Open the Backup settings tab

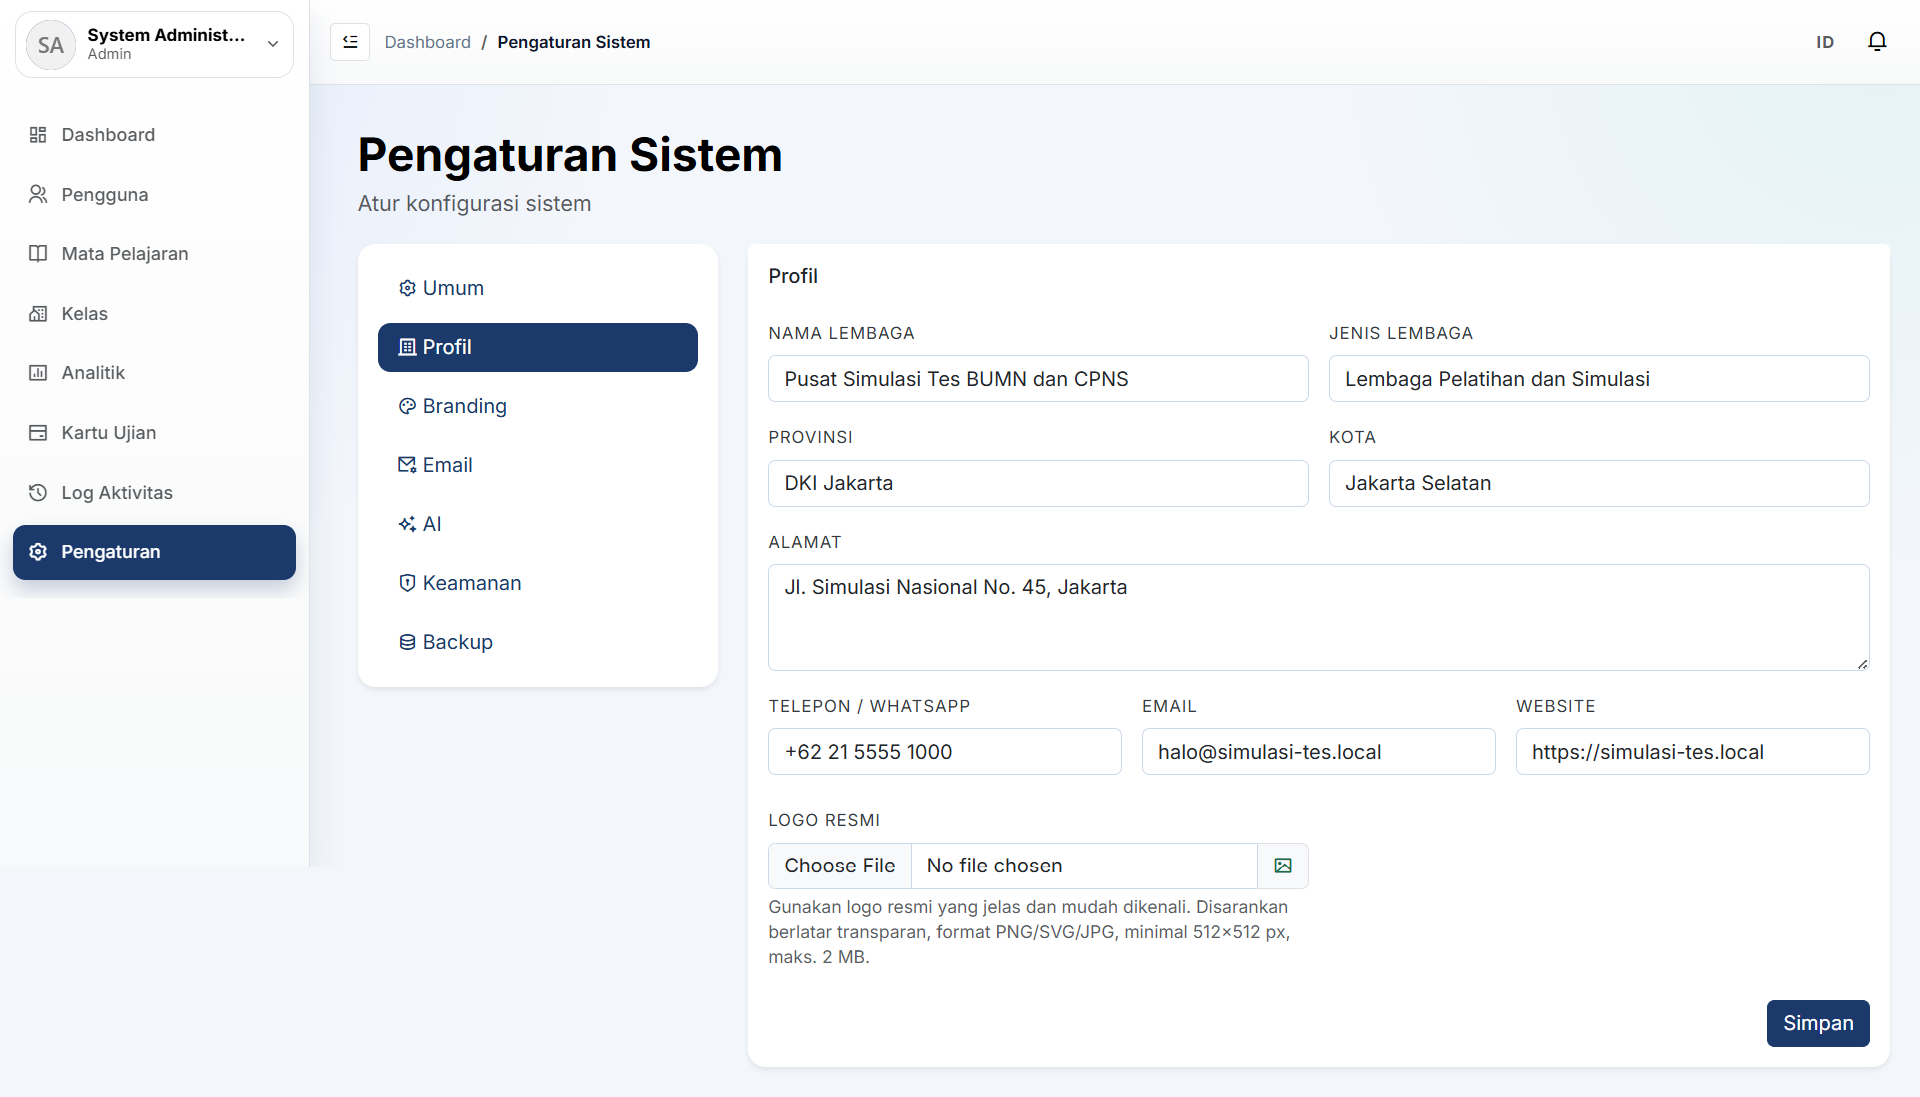(x=538, y=642)
